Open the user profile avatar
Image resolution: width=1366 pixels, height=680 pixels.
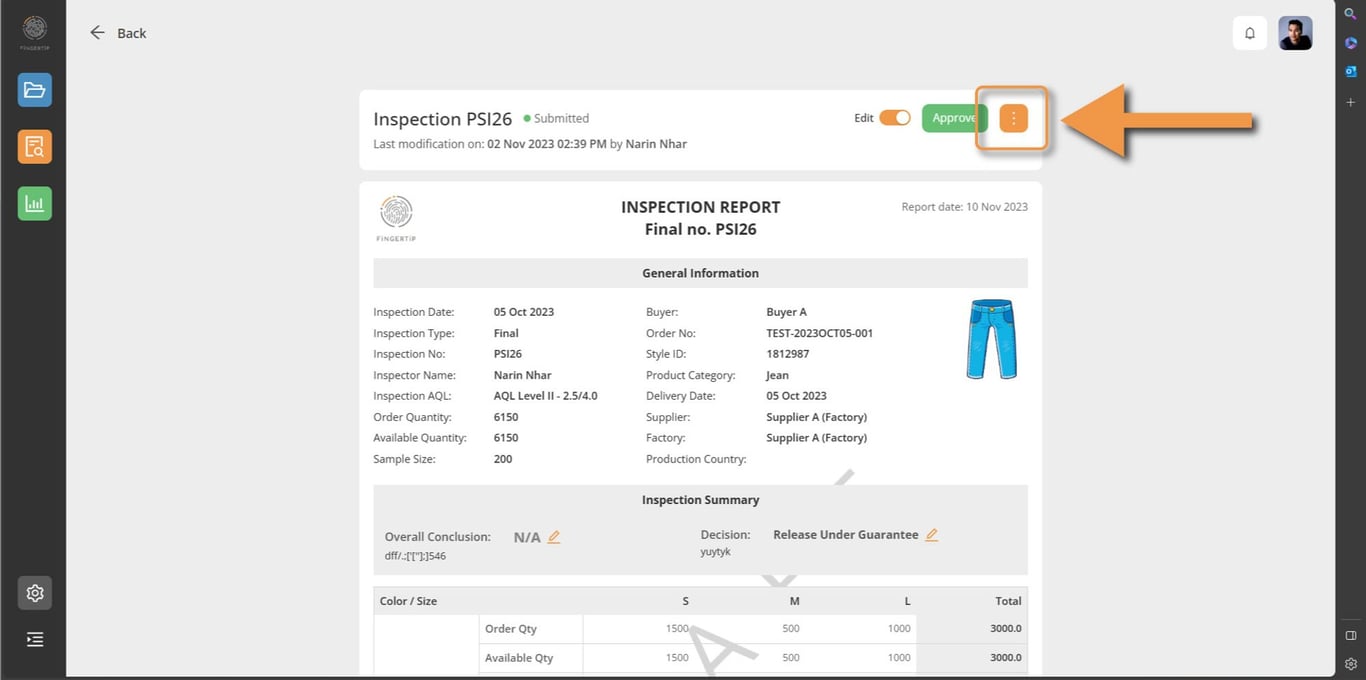pos(1296,33)
